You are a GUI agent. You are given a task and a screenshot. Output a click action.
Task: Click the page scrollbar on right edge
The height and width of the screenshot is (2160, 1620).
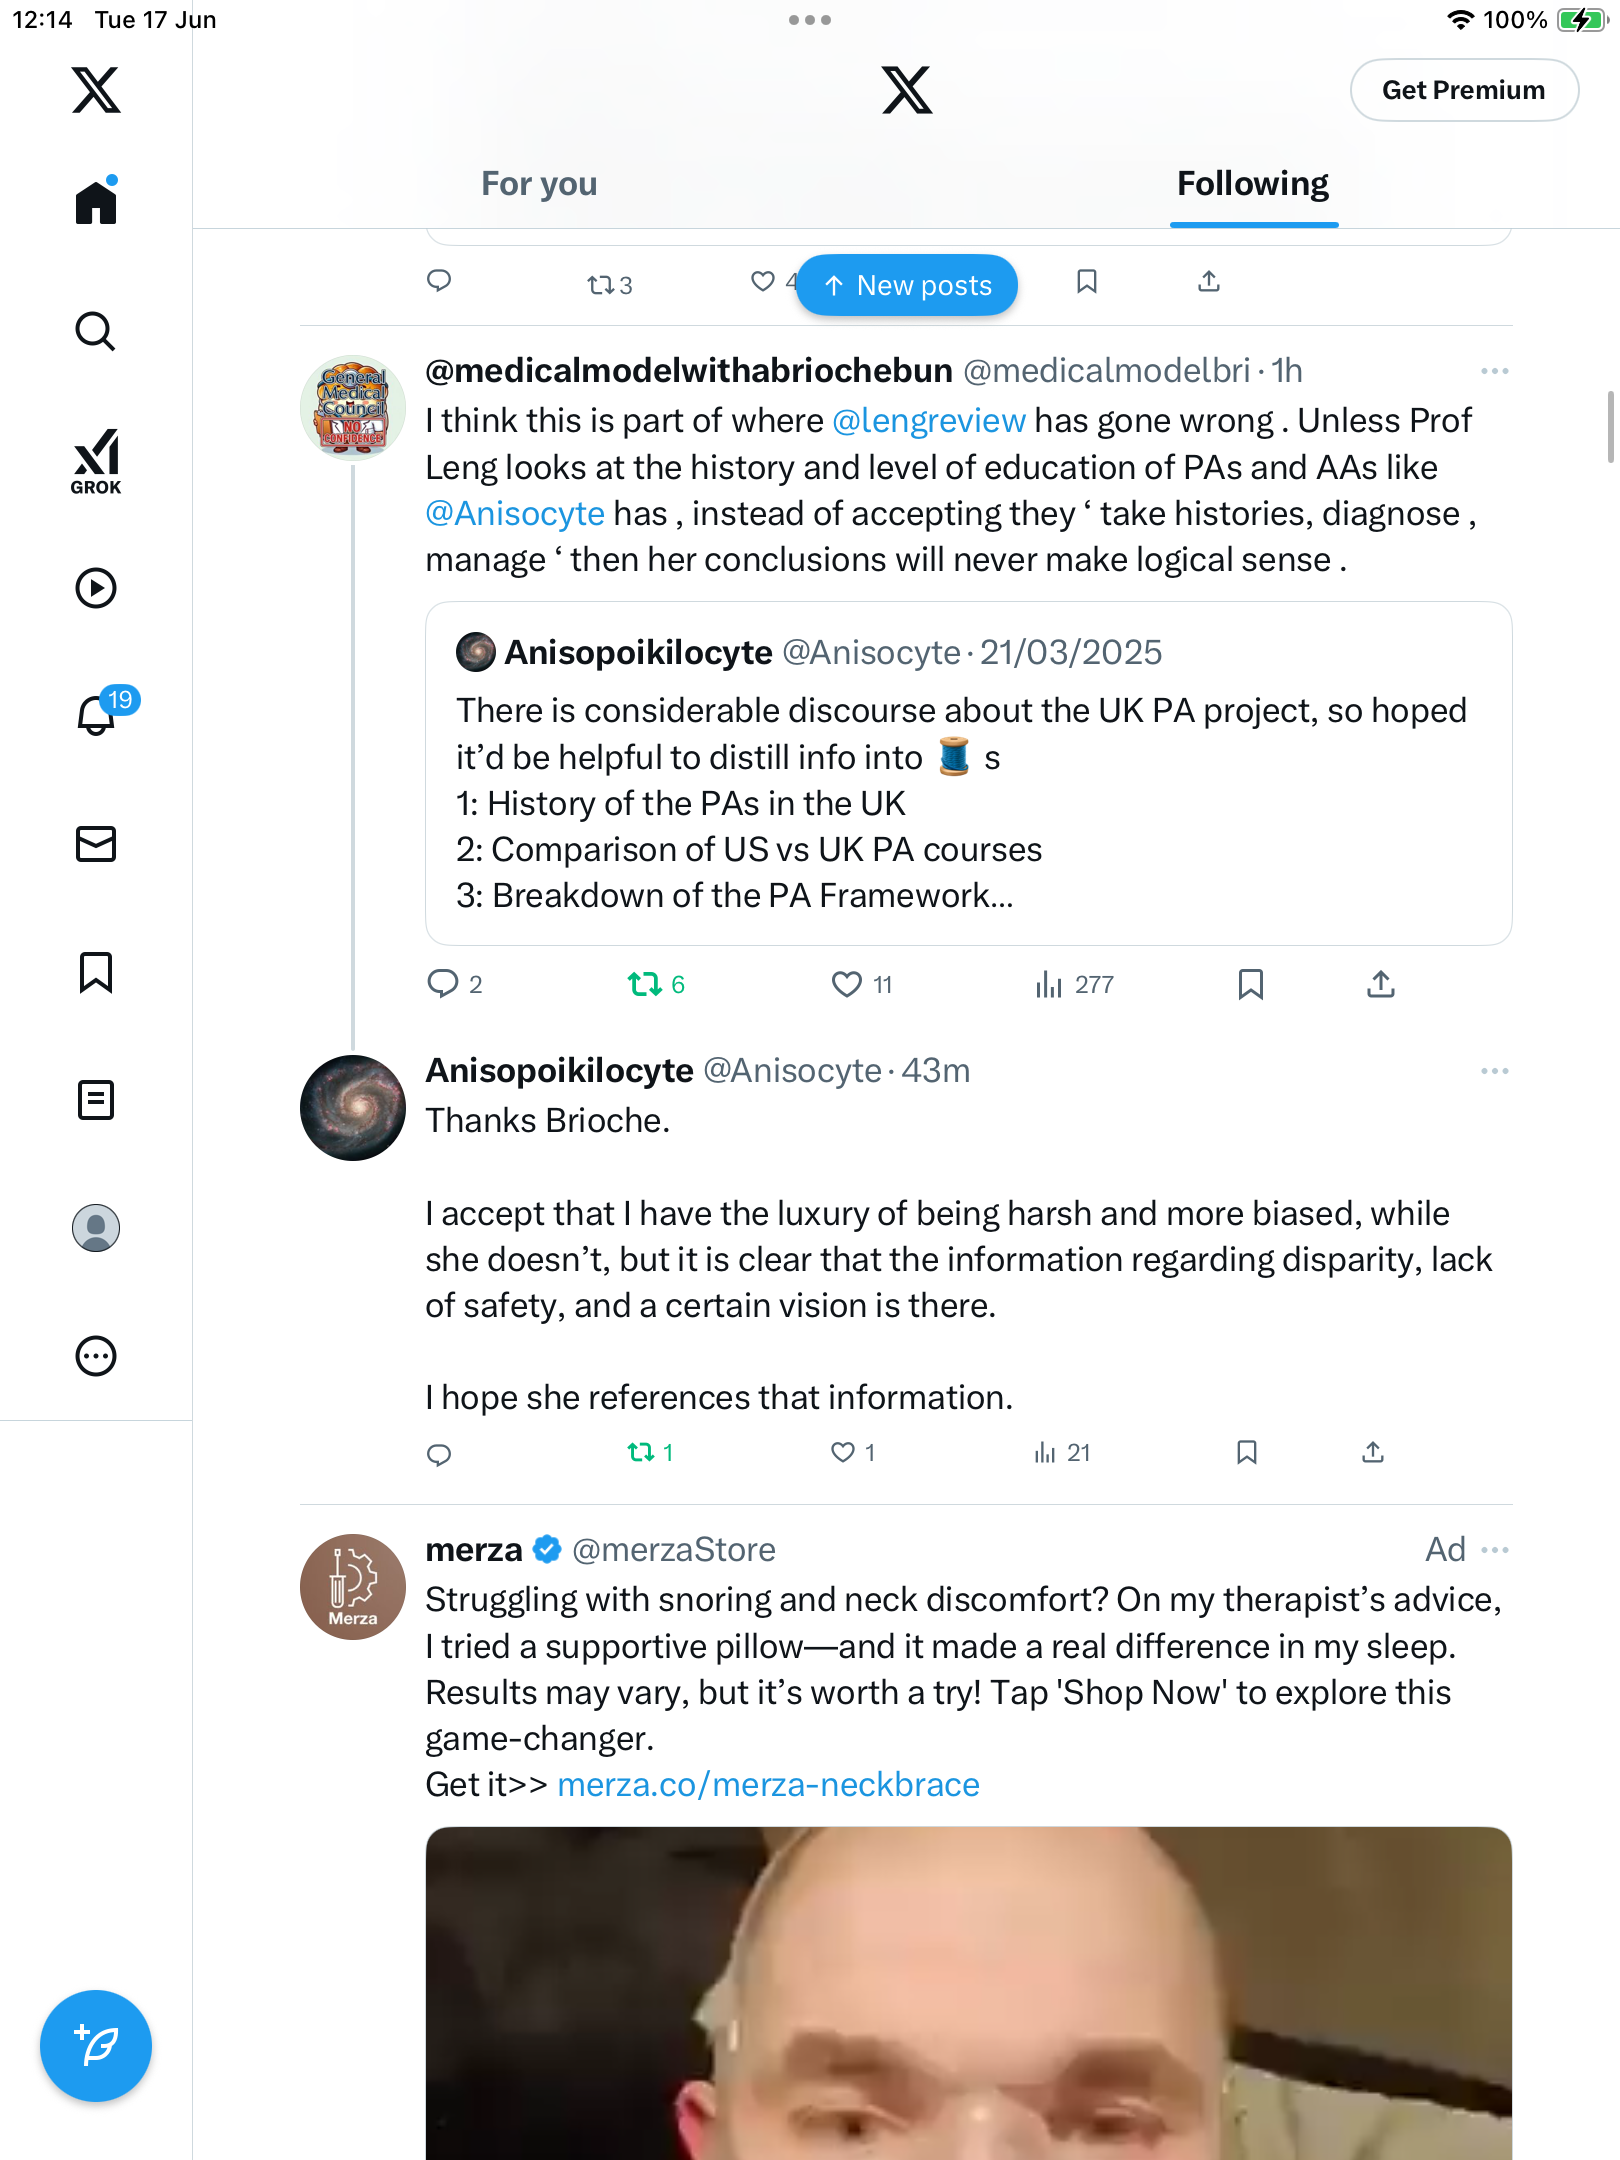tap(1611, 427)
